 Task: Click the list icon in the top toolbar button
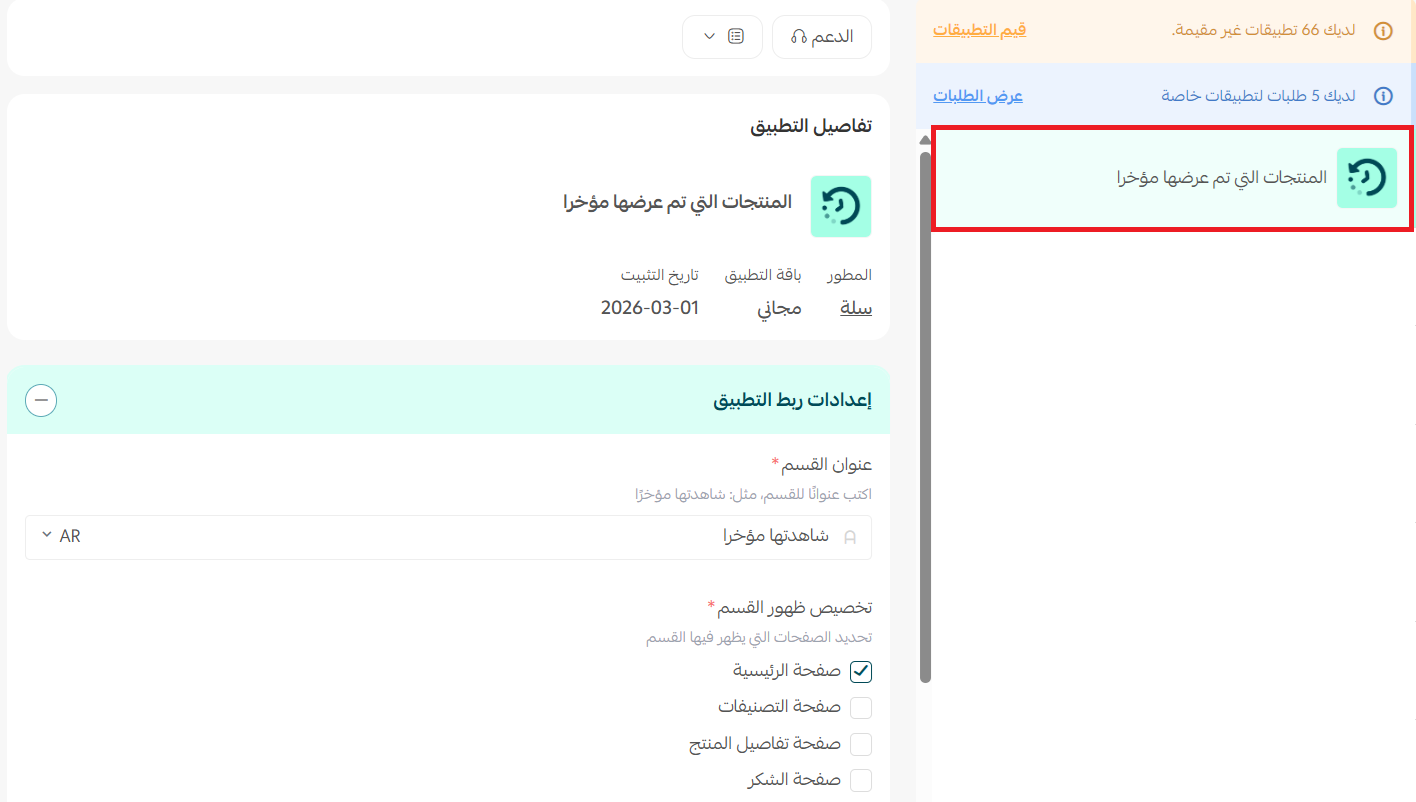[x=734, y=35]
